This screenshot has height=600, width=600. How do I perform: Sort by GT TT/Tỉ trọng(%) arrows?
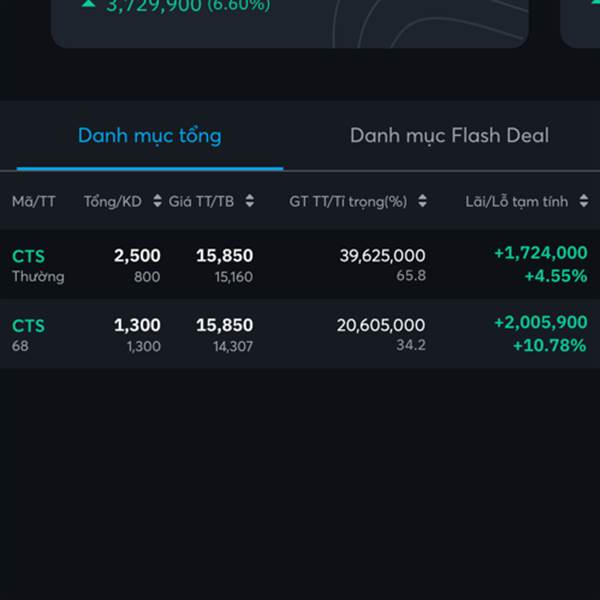(x=422, y=201)
